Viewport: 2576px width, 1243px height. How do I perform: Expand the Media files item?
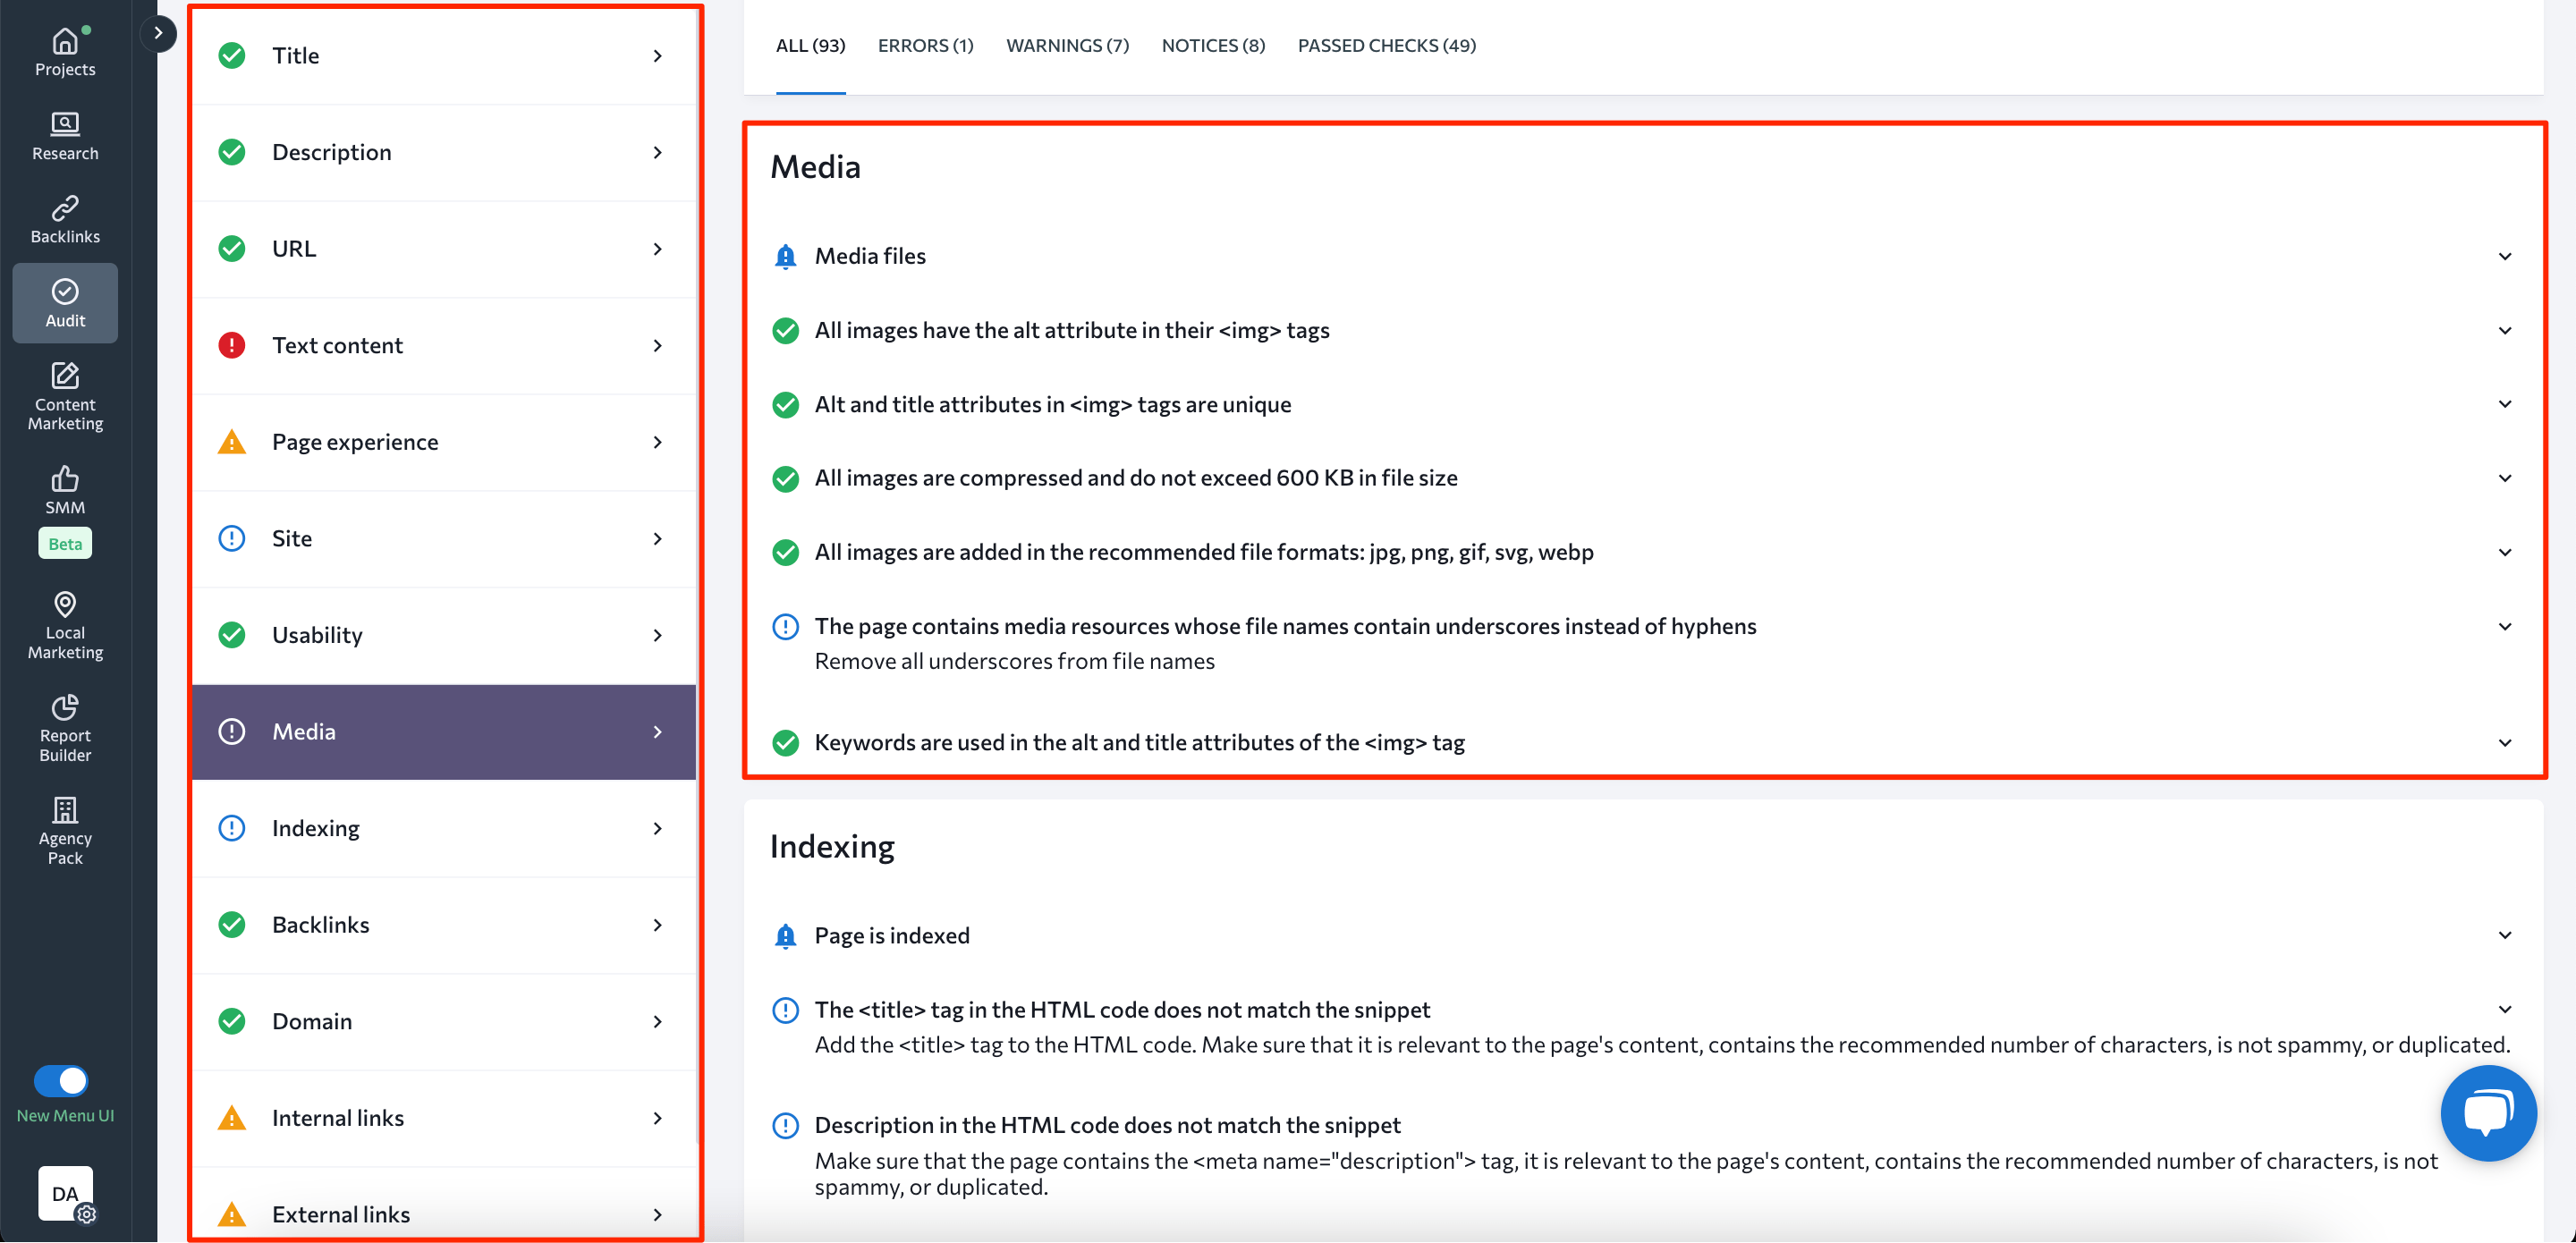[x=2505, y=257]
